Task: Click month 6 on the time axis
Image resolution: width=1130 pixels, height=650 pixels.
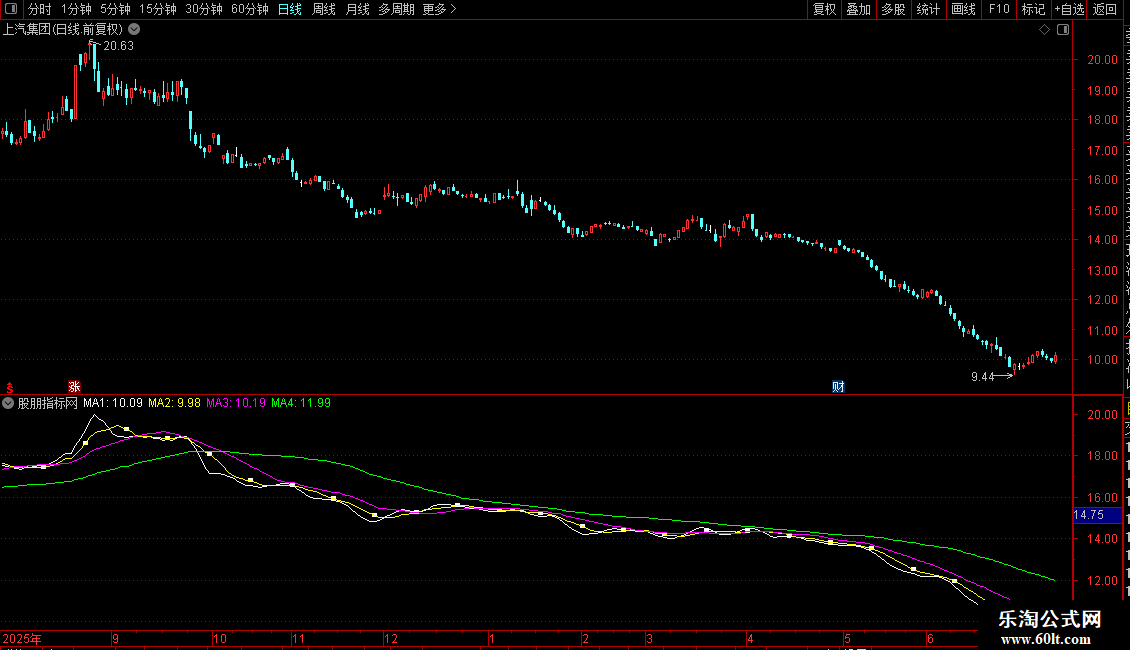Action: tap(930, 639)
